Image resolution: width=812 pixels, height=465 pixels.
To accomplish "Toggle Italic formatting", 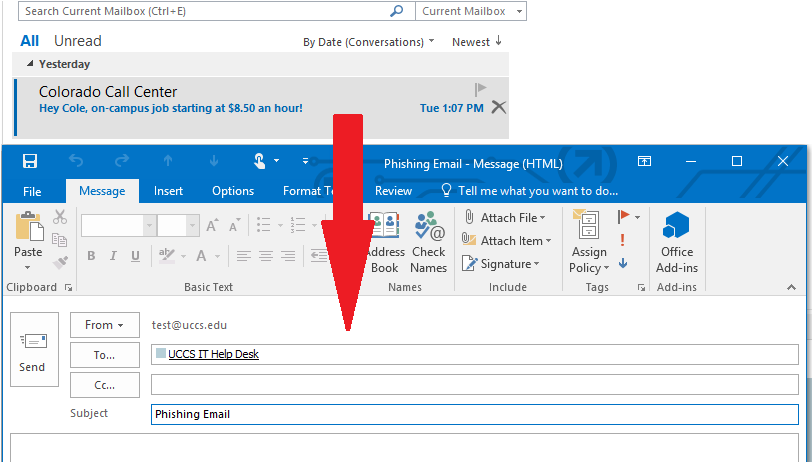I will tap(113, 255).
